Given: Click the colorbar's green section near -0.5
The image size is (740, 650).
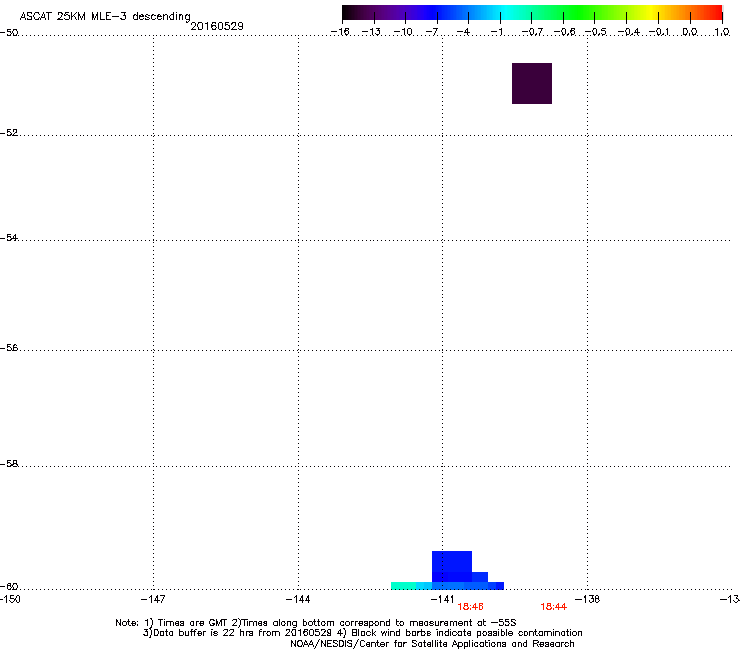Looking at the screenshot, I should pyautogui.click(x=595, y=13).
